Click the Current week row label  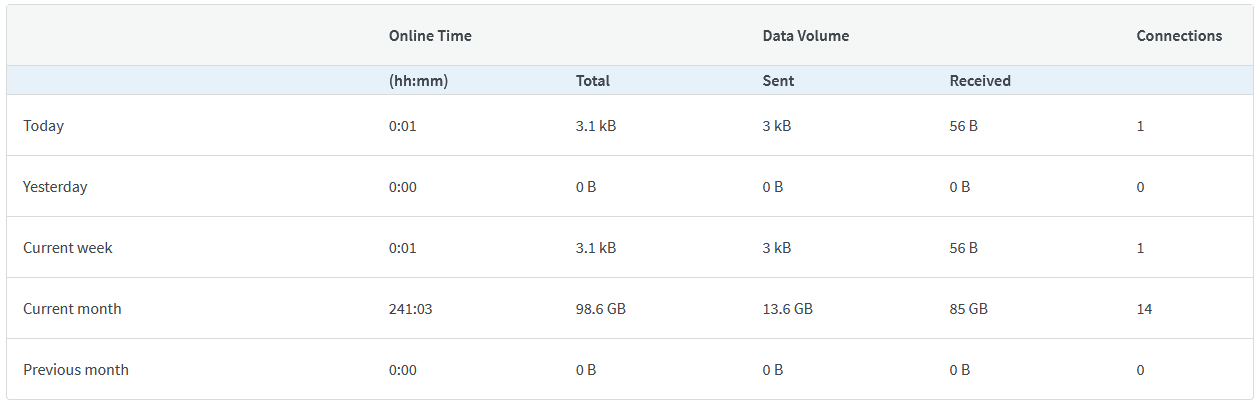click(68, 248)
